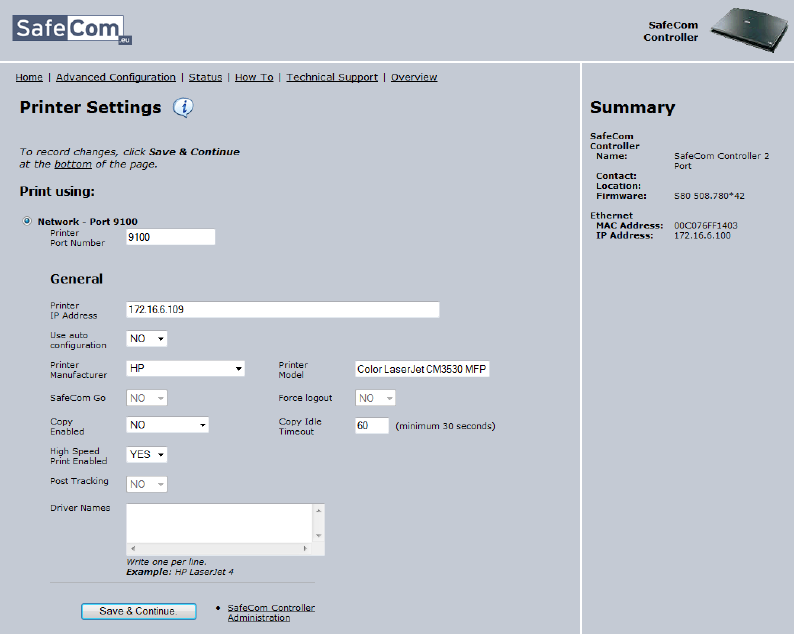Click the summary IP address 172.16.6.100
794x634 pixels.
click(702, 235)
